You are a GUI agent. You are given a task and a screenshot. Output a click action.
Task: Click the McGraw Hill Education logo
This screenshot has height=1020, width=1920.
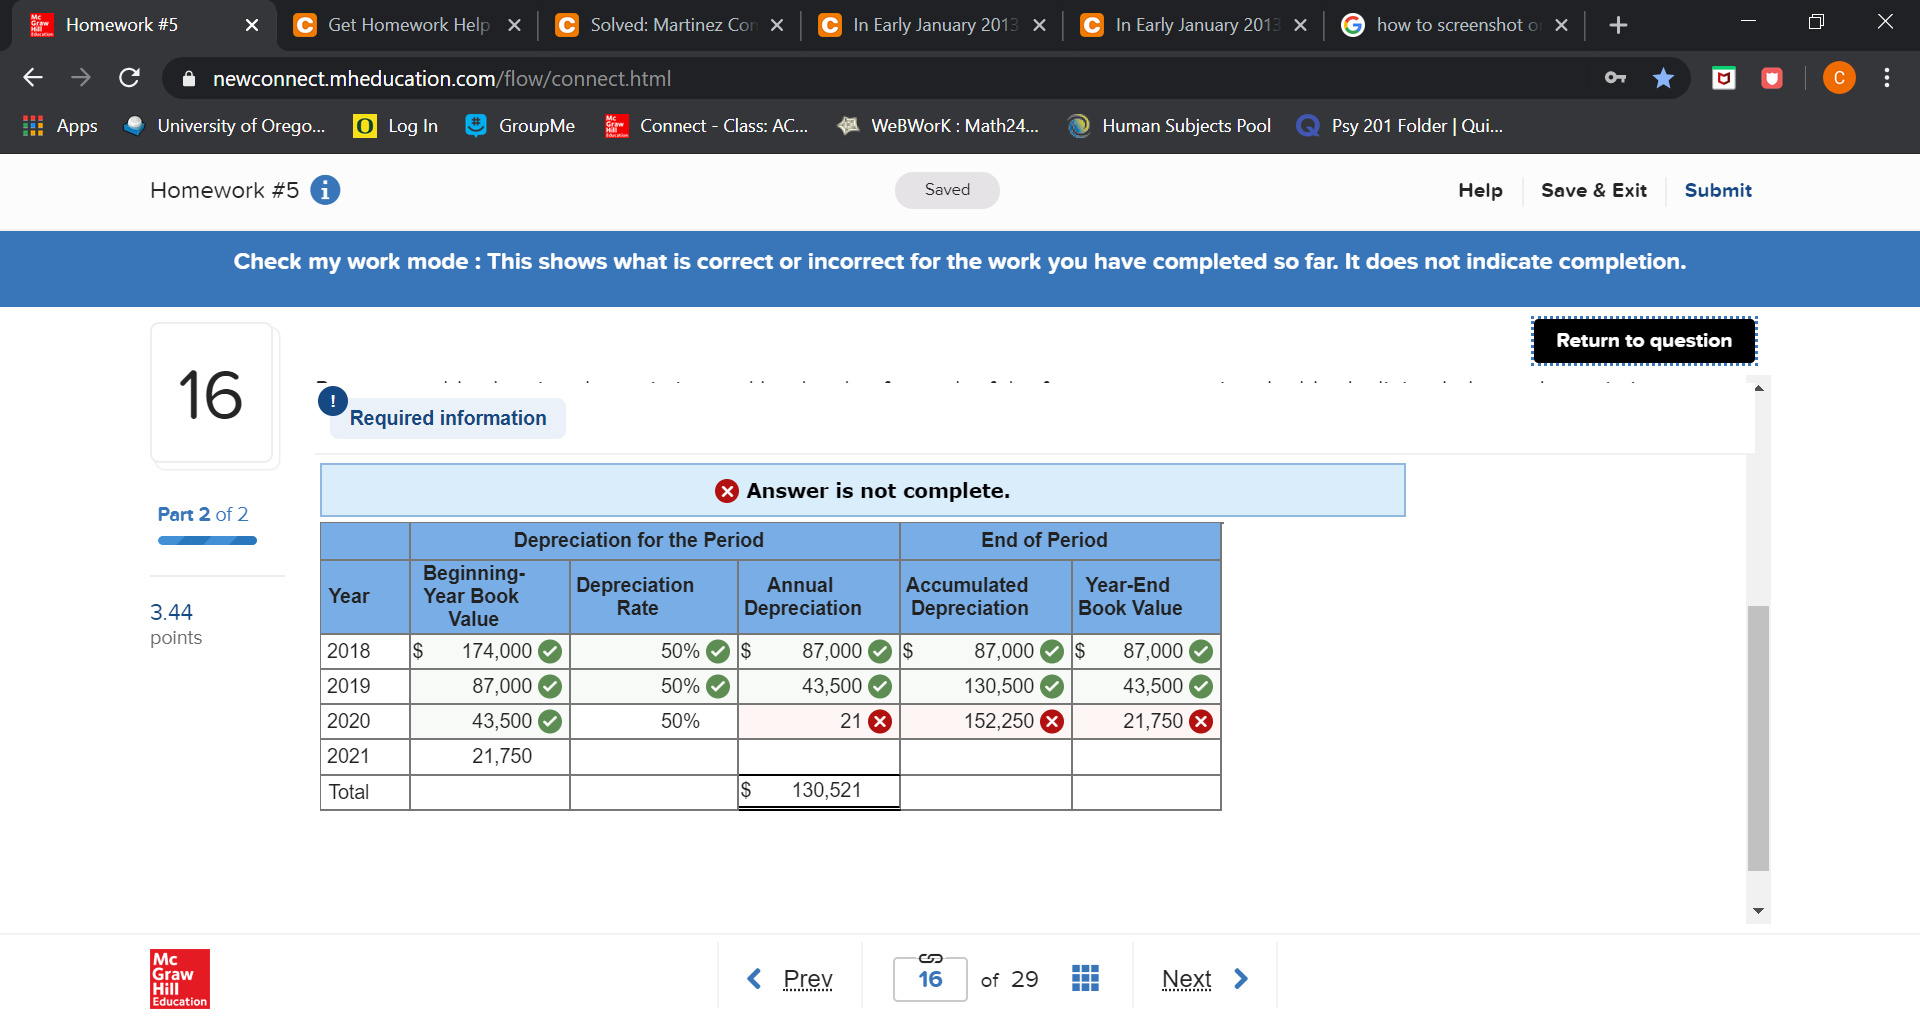pyautogui.click(x=180, y=979)
